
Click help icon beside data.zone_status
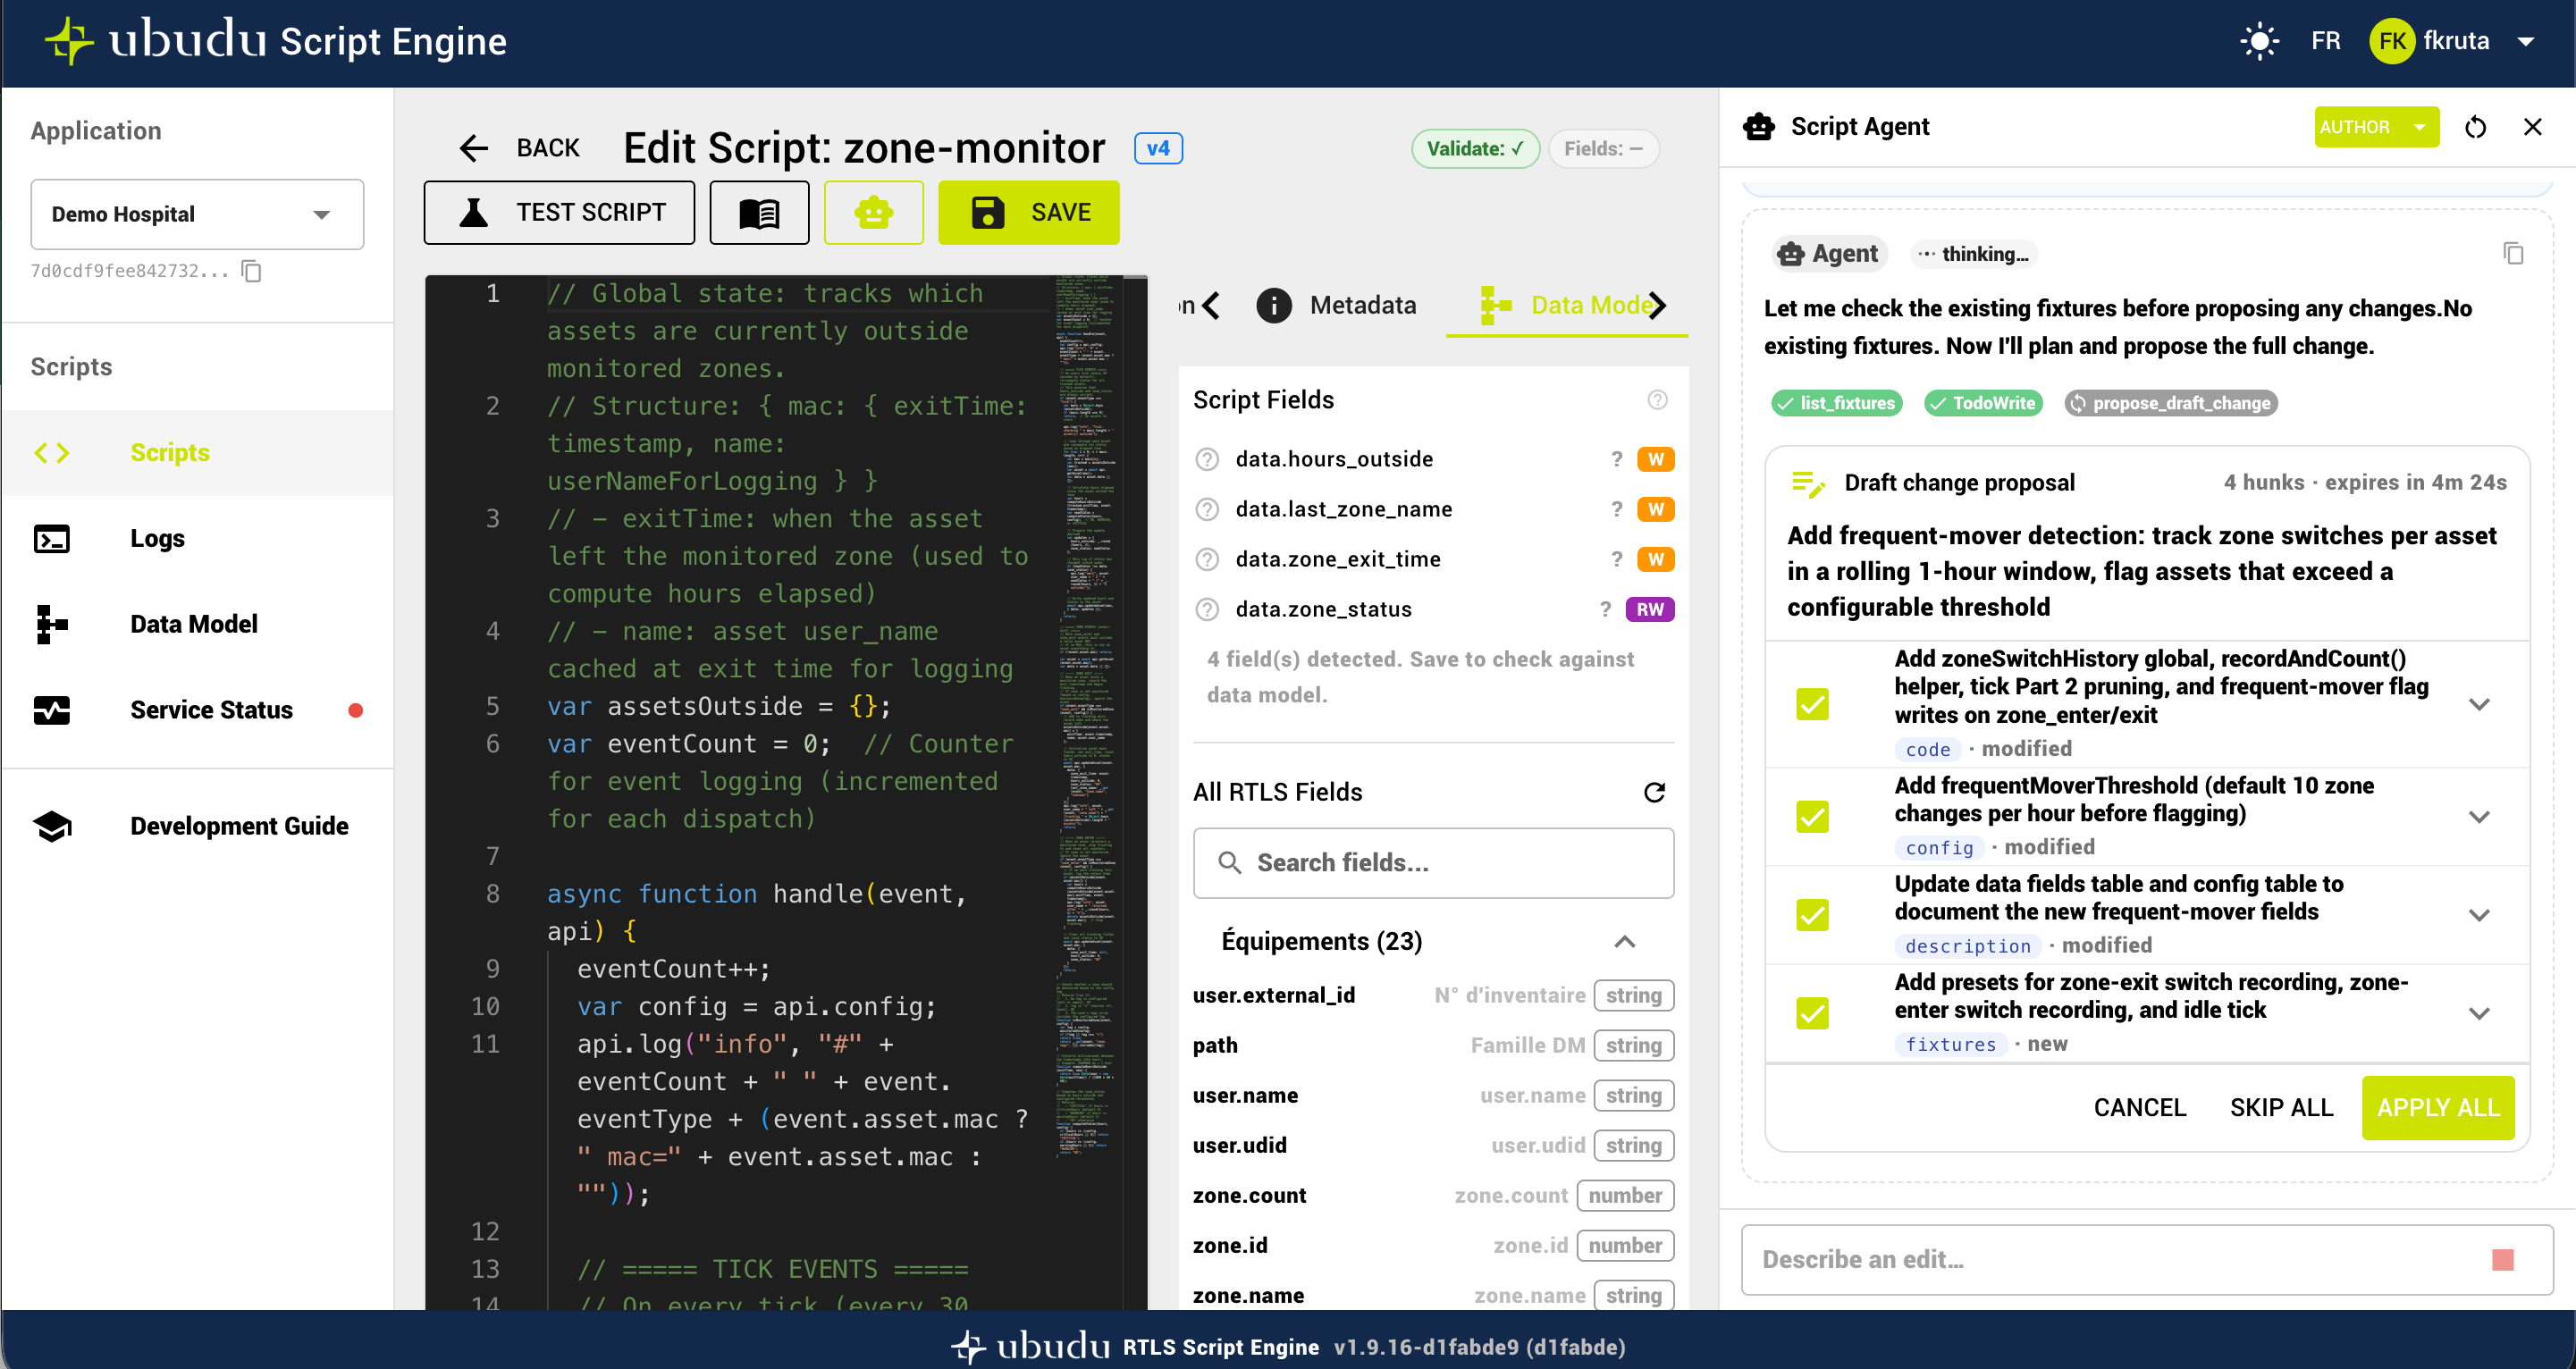pos(1207,609)
